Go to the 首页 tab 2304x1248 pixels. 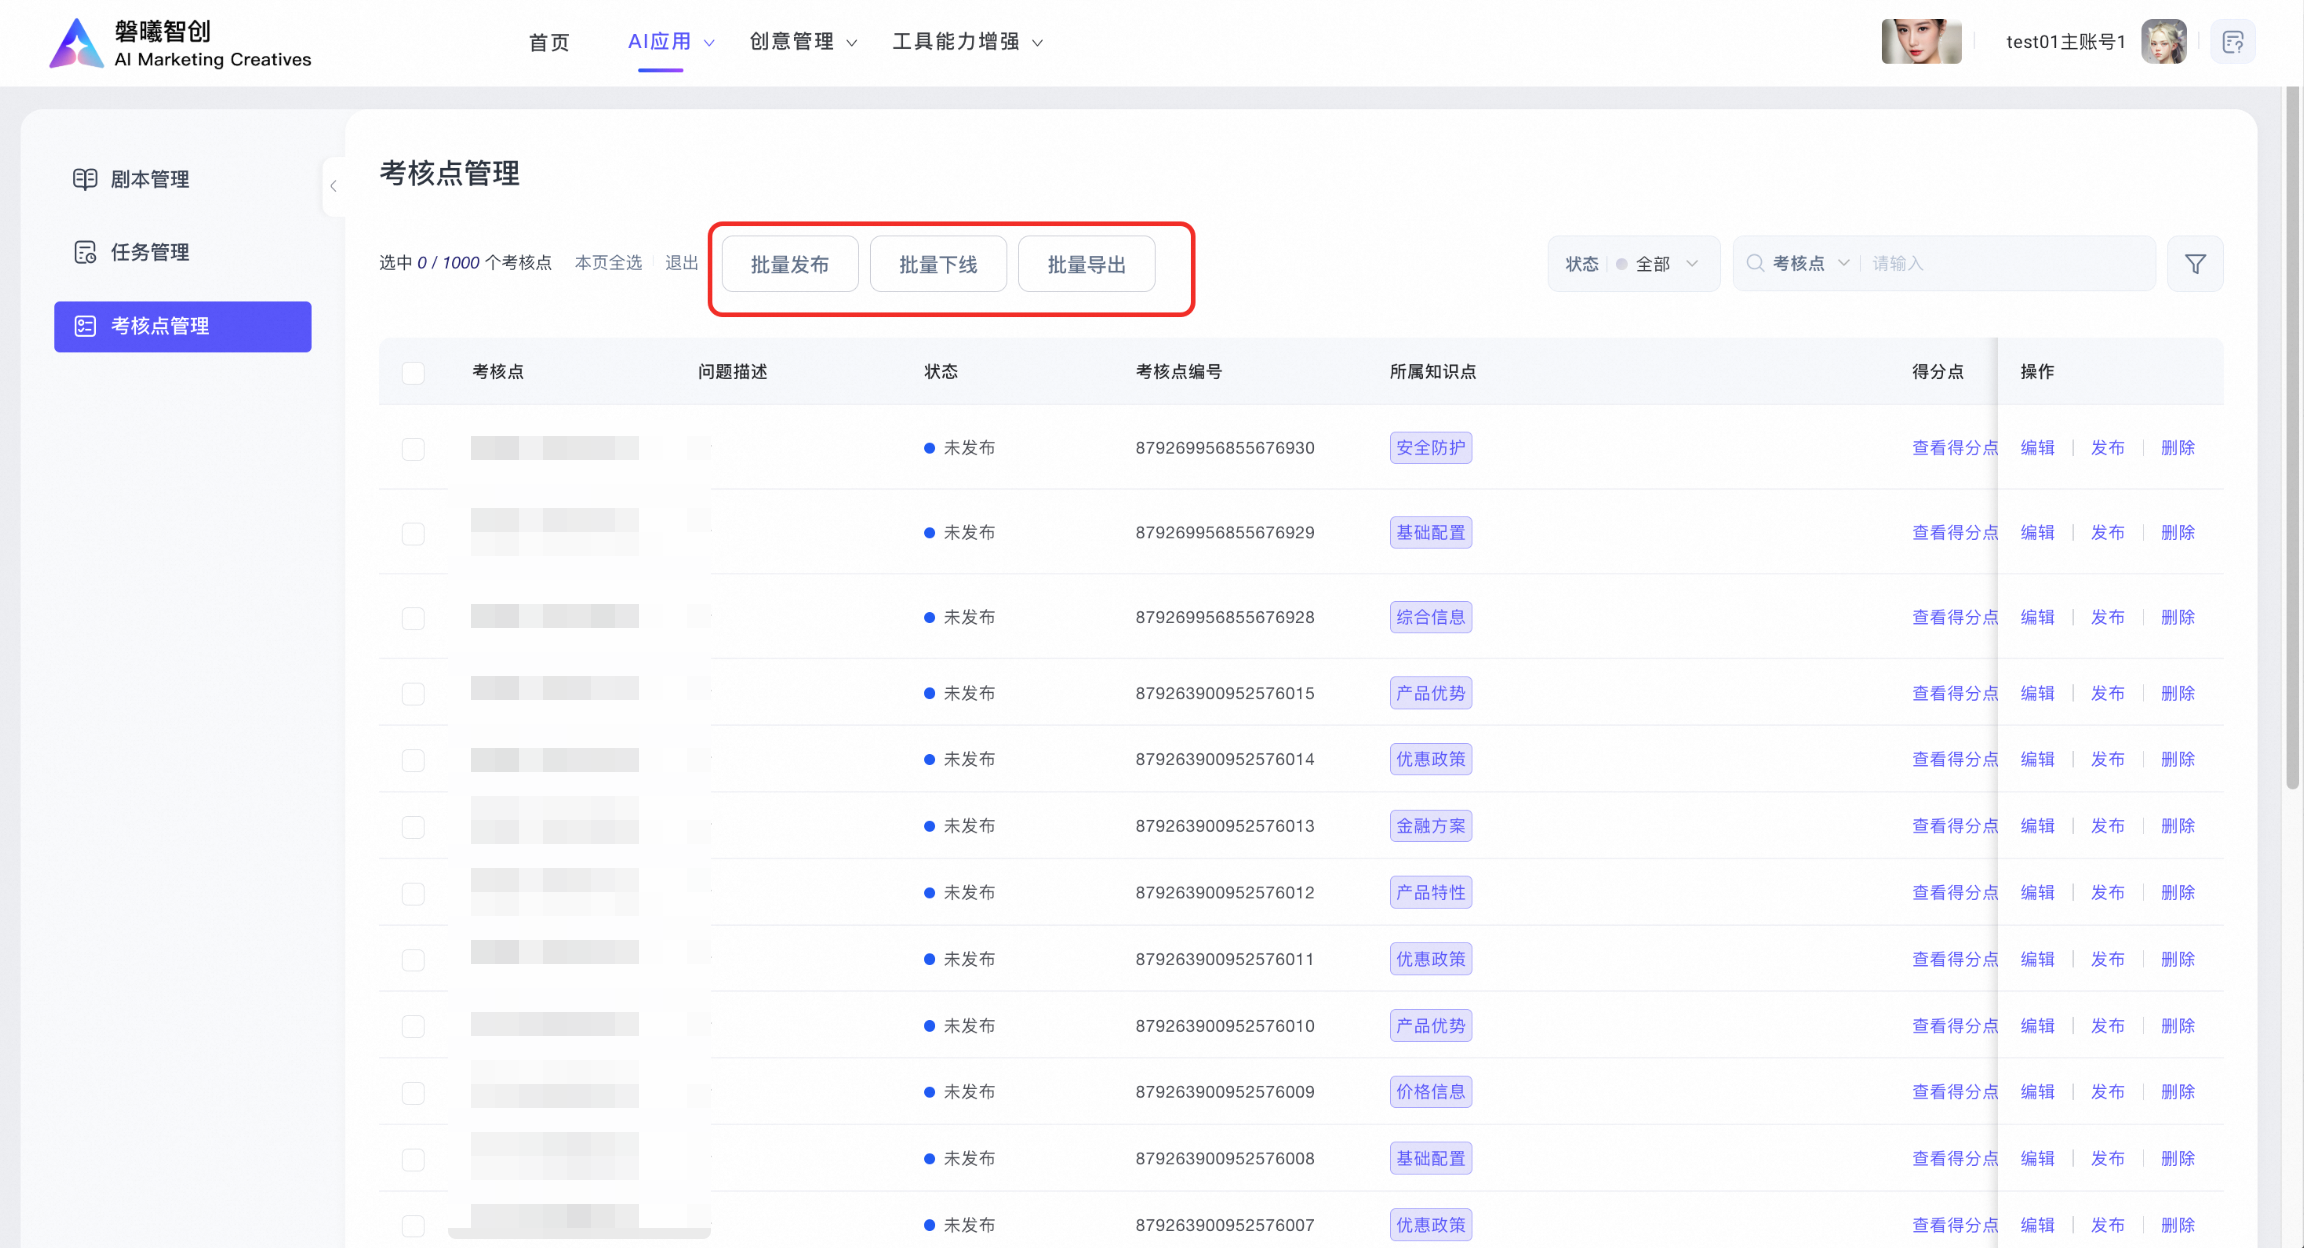pyautogui.click(x=549, y=42)
